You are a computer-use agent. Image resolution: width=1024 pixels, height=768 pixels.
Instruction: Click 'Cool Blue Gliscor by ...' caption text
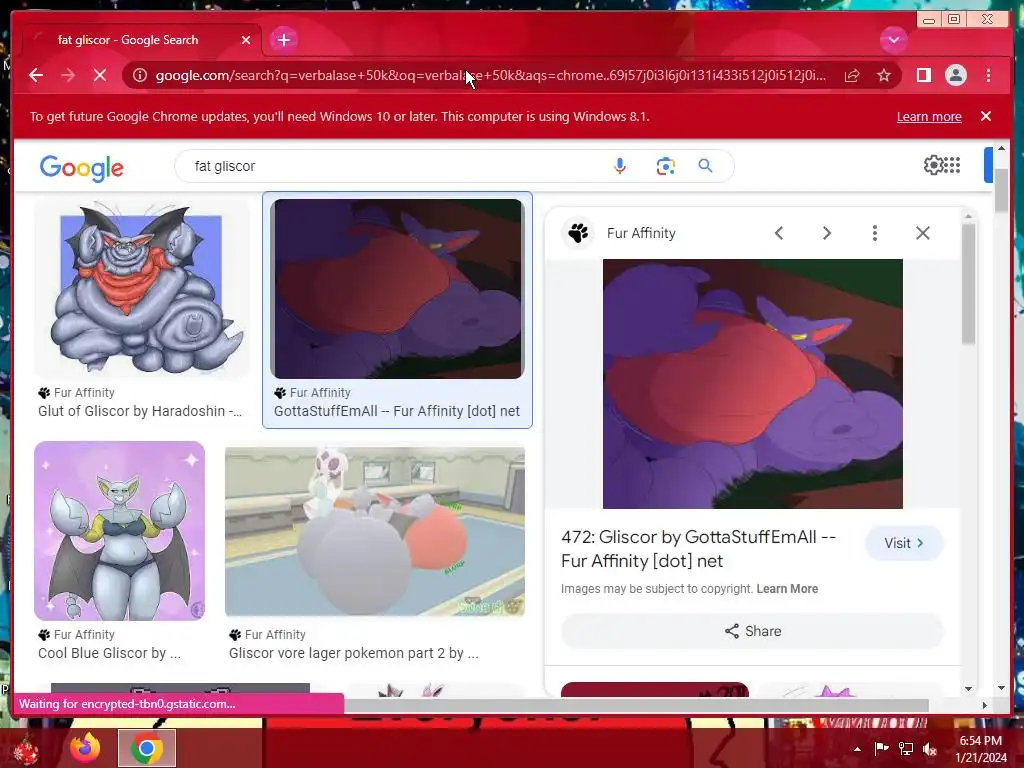coord(110,652)
